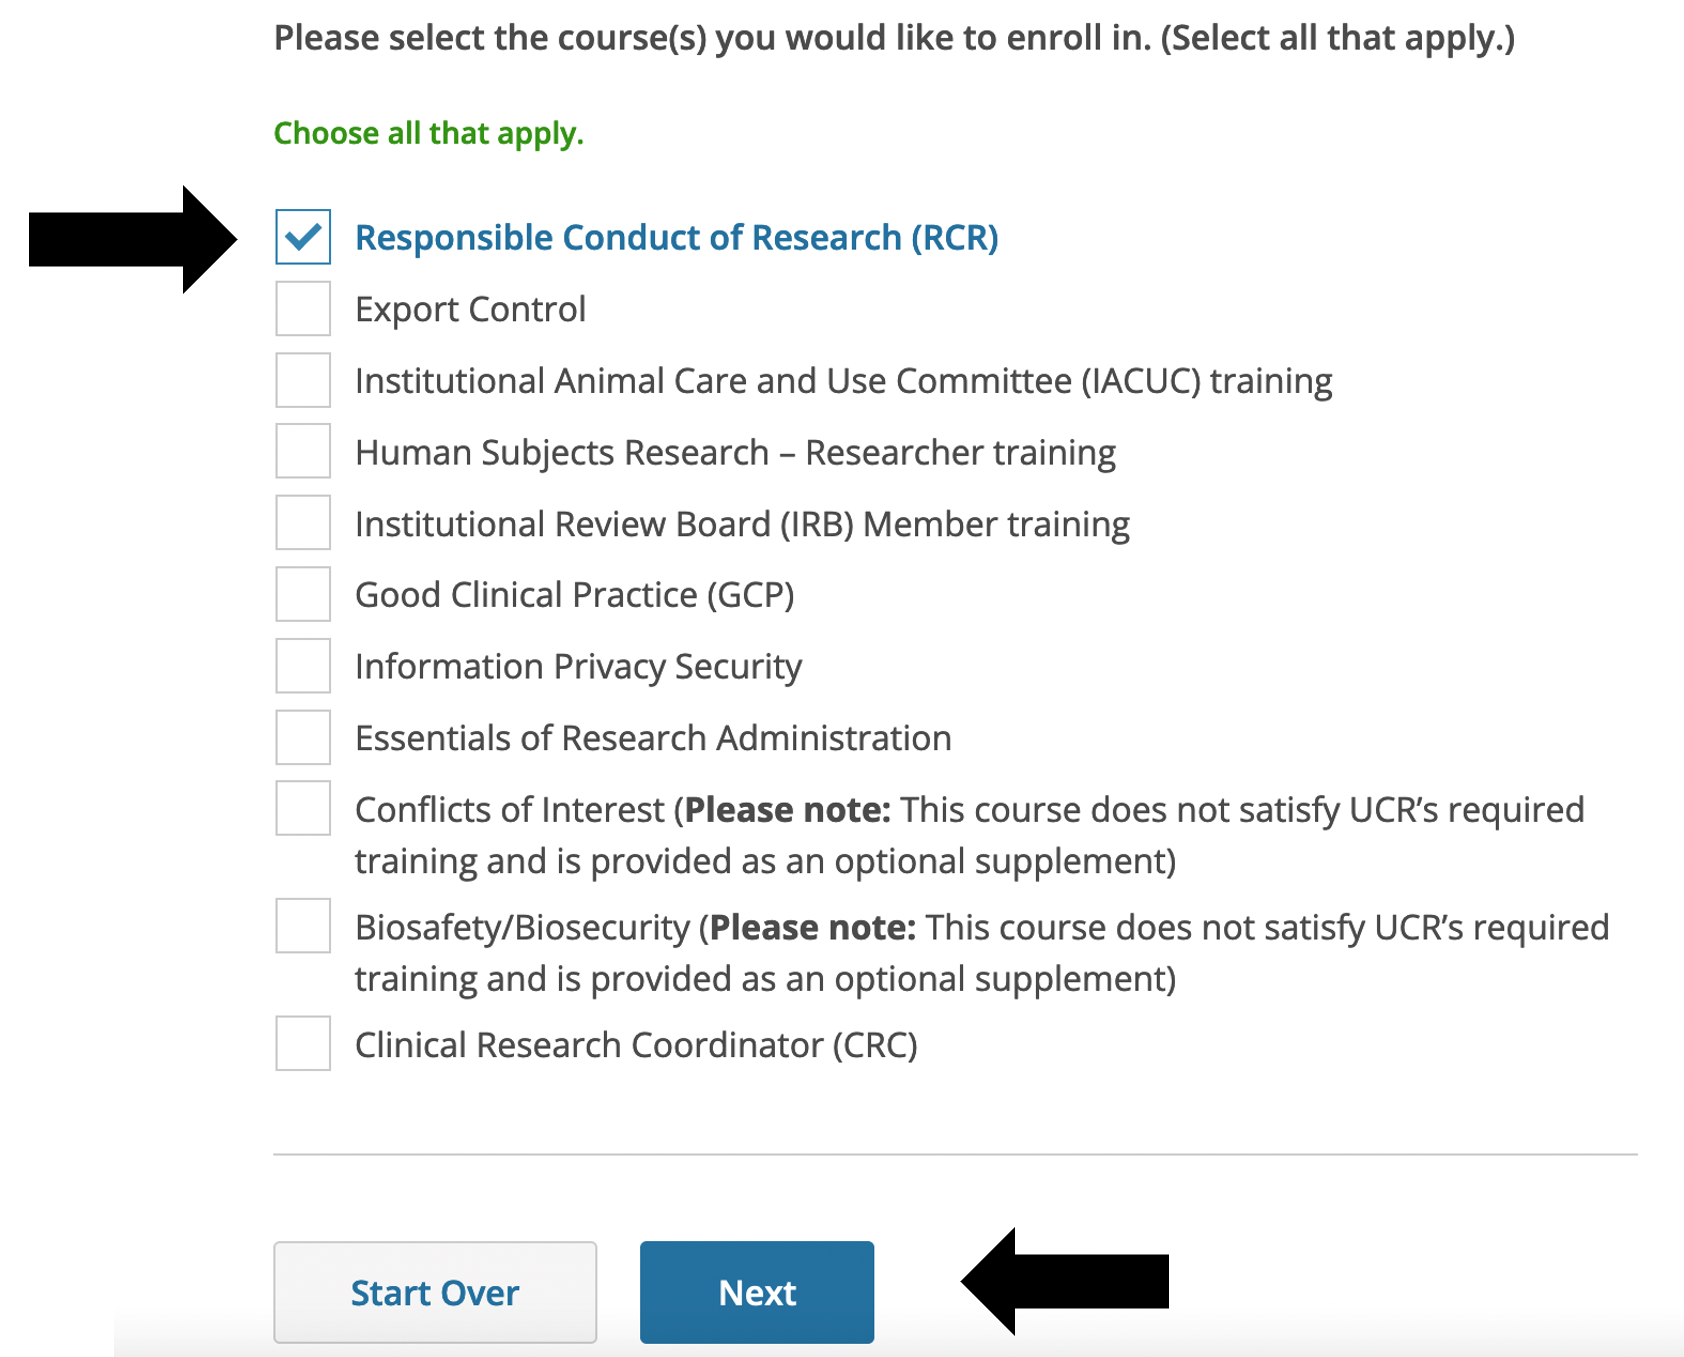
Task: Check Clinical Research Coordinator (CRC) box
Action: click(x=303, y=1044)
